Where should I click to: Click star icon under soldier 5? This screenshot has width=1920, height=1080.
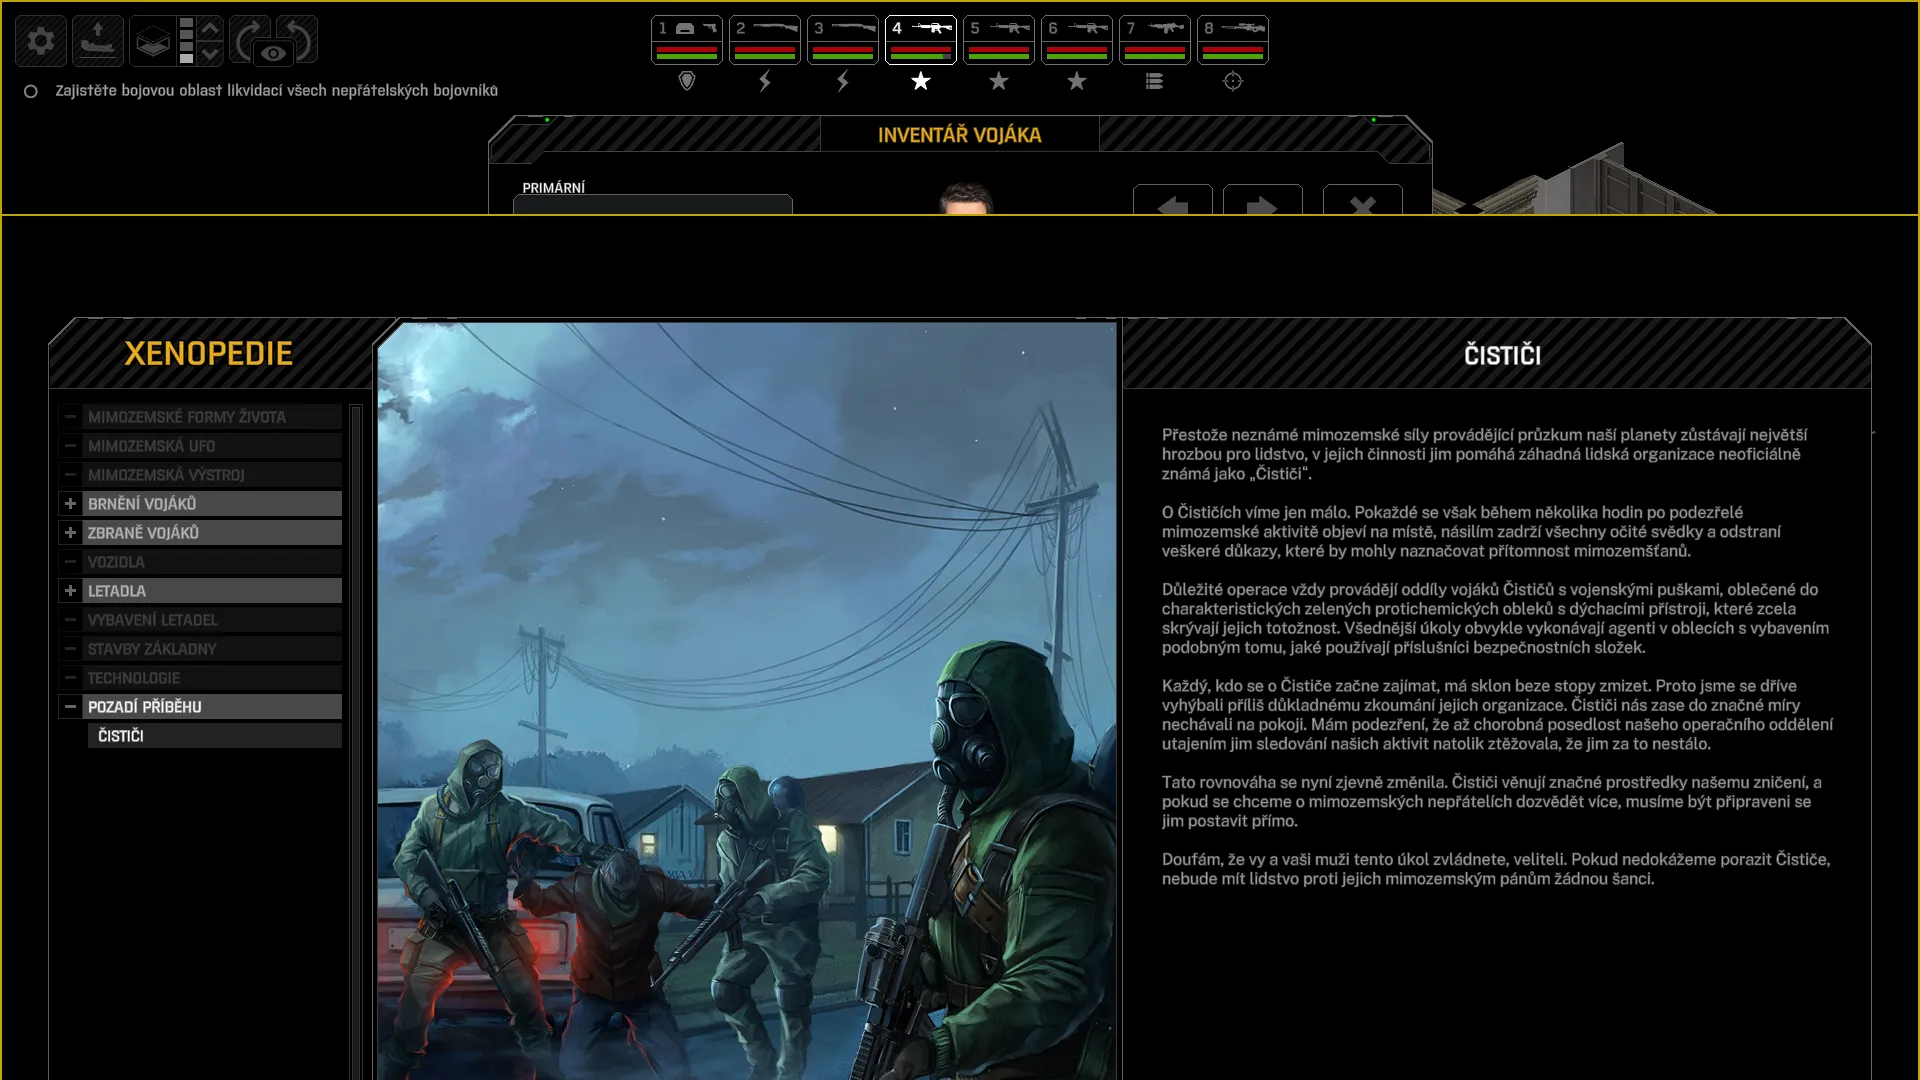(999, 81)
